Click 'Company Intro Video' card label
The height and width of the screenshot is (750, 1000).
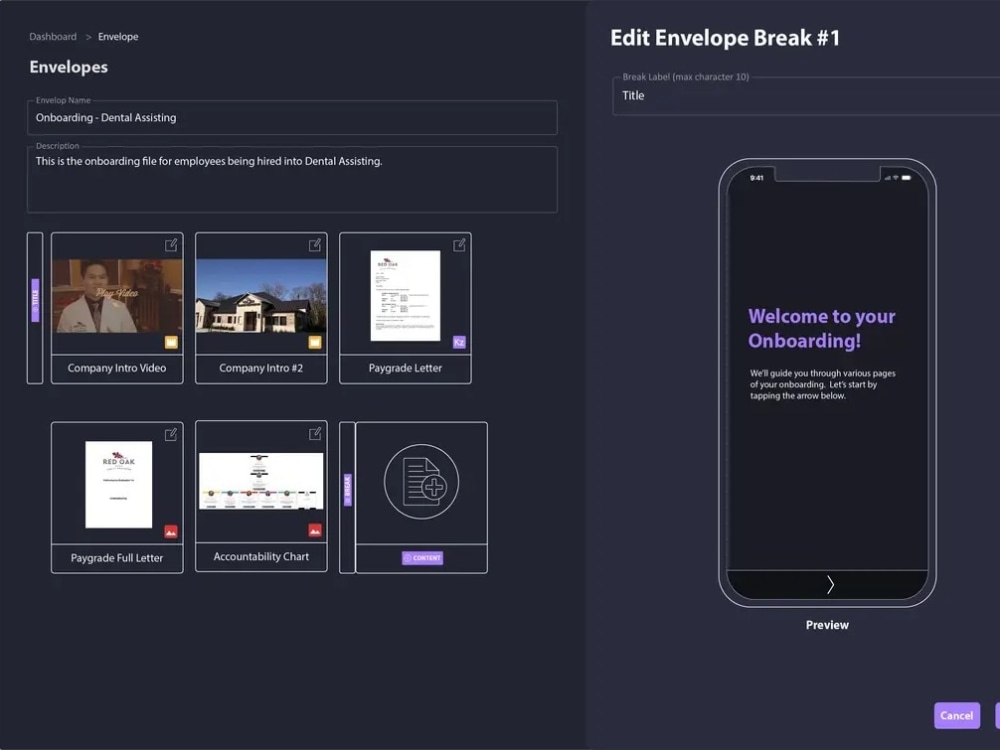[117, 368]
